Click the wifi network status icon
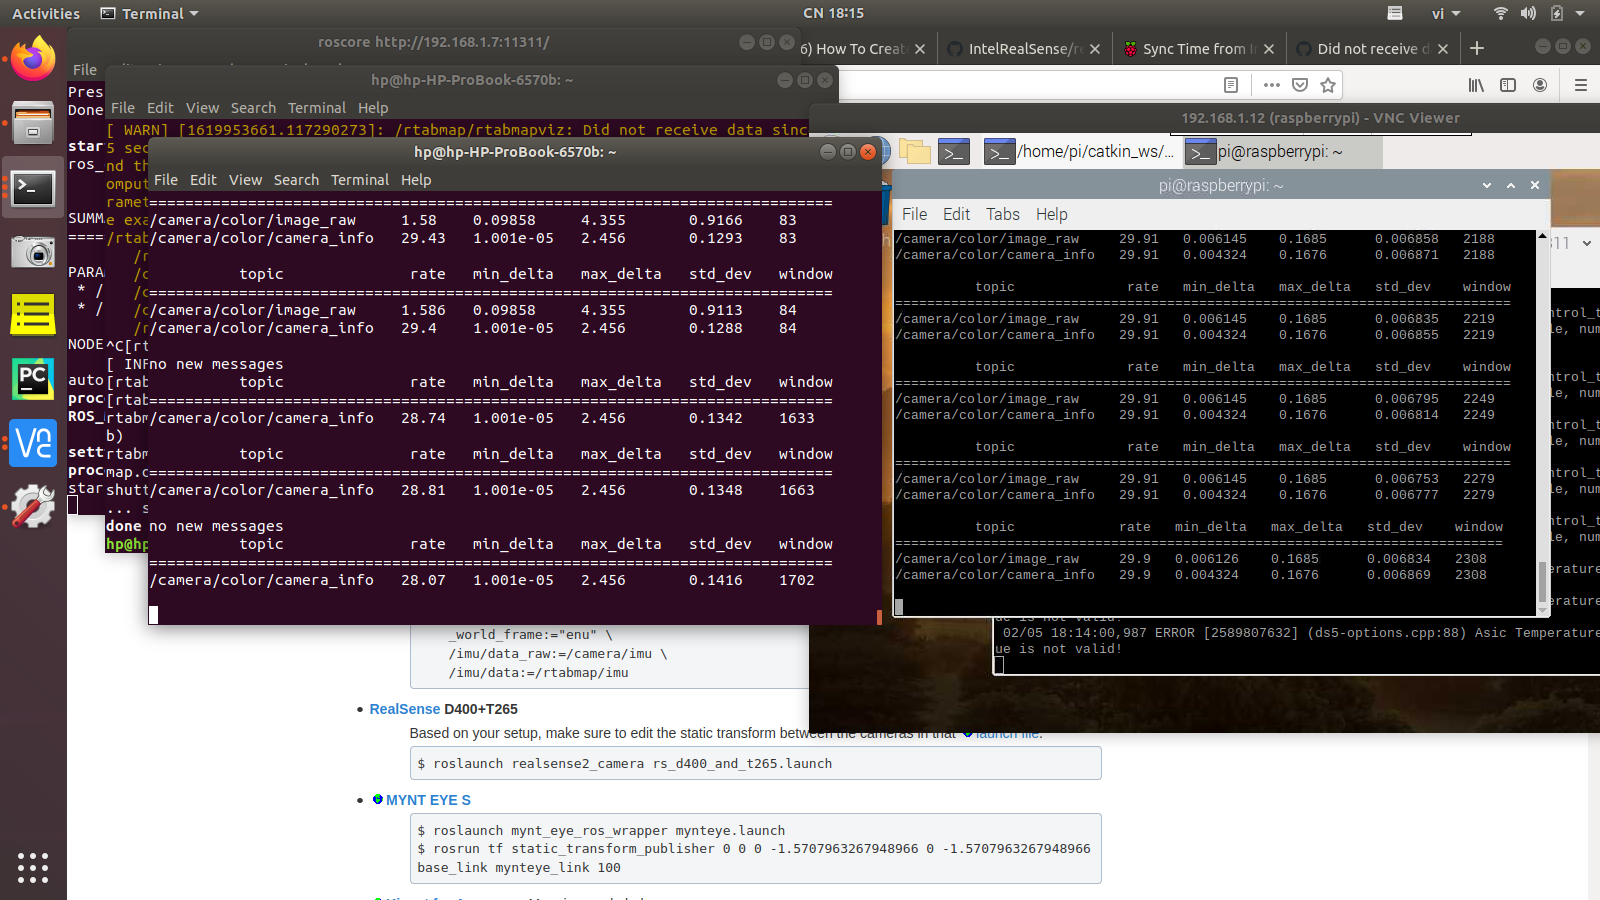Image resolution: width=1600 pixels, height=900 pixels. tap(1500, 13)
